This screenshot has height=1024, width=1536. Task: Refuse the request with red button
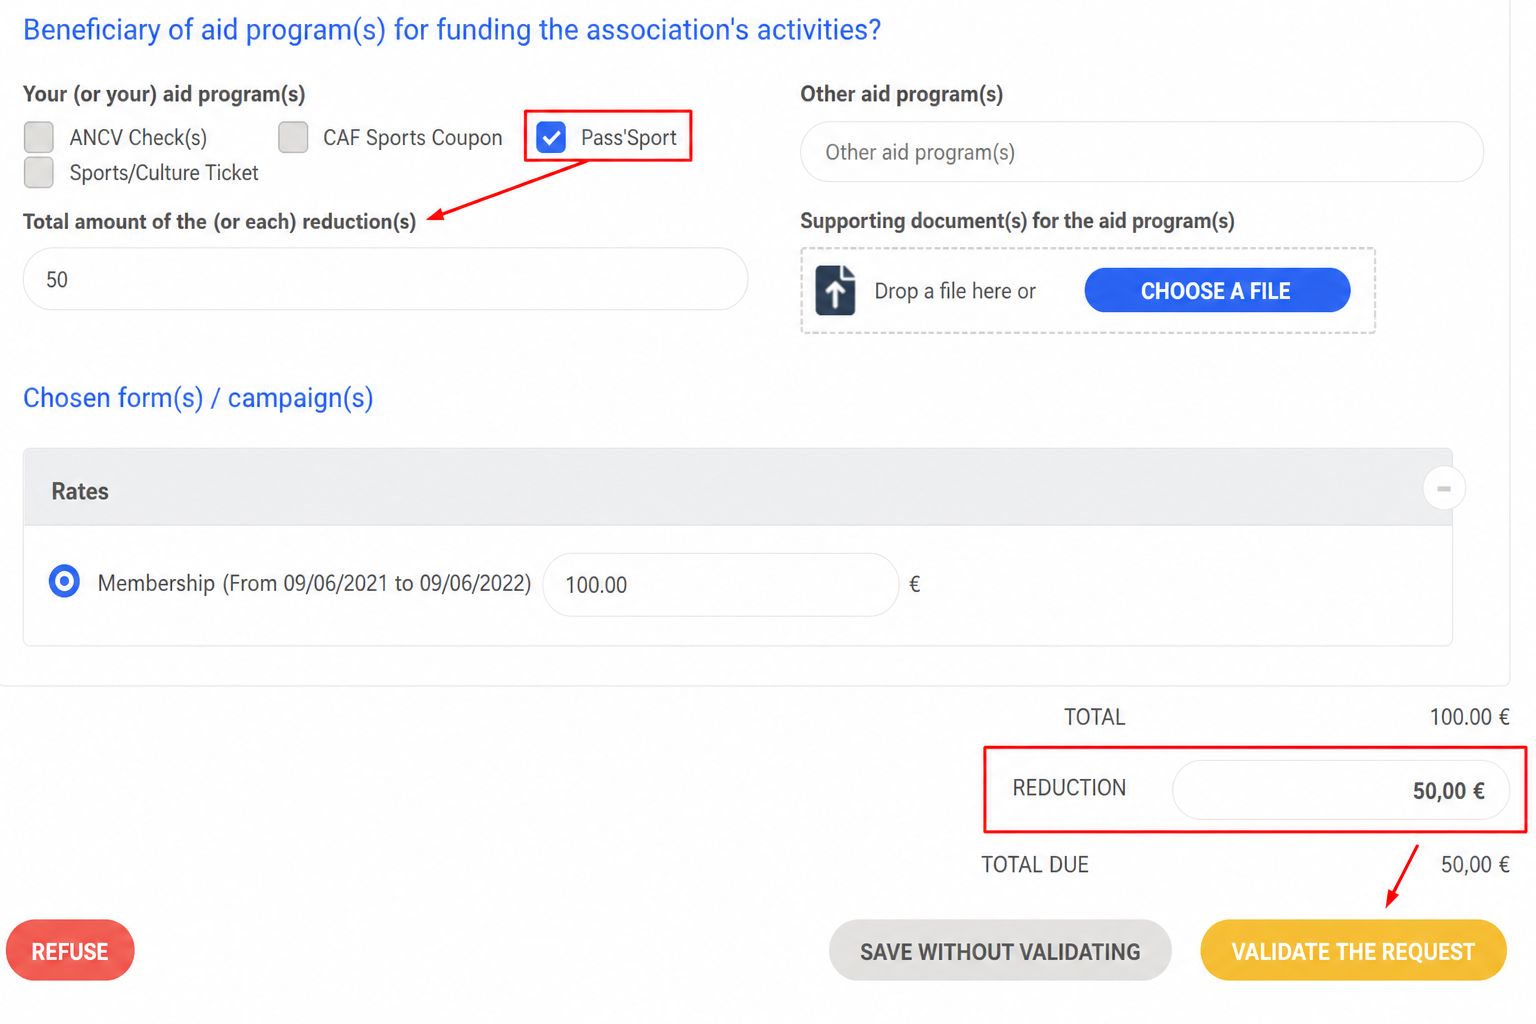70,950
